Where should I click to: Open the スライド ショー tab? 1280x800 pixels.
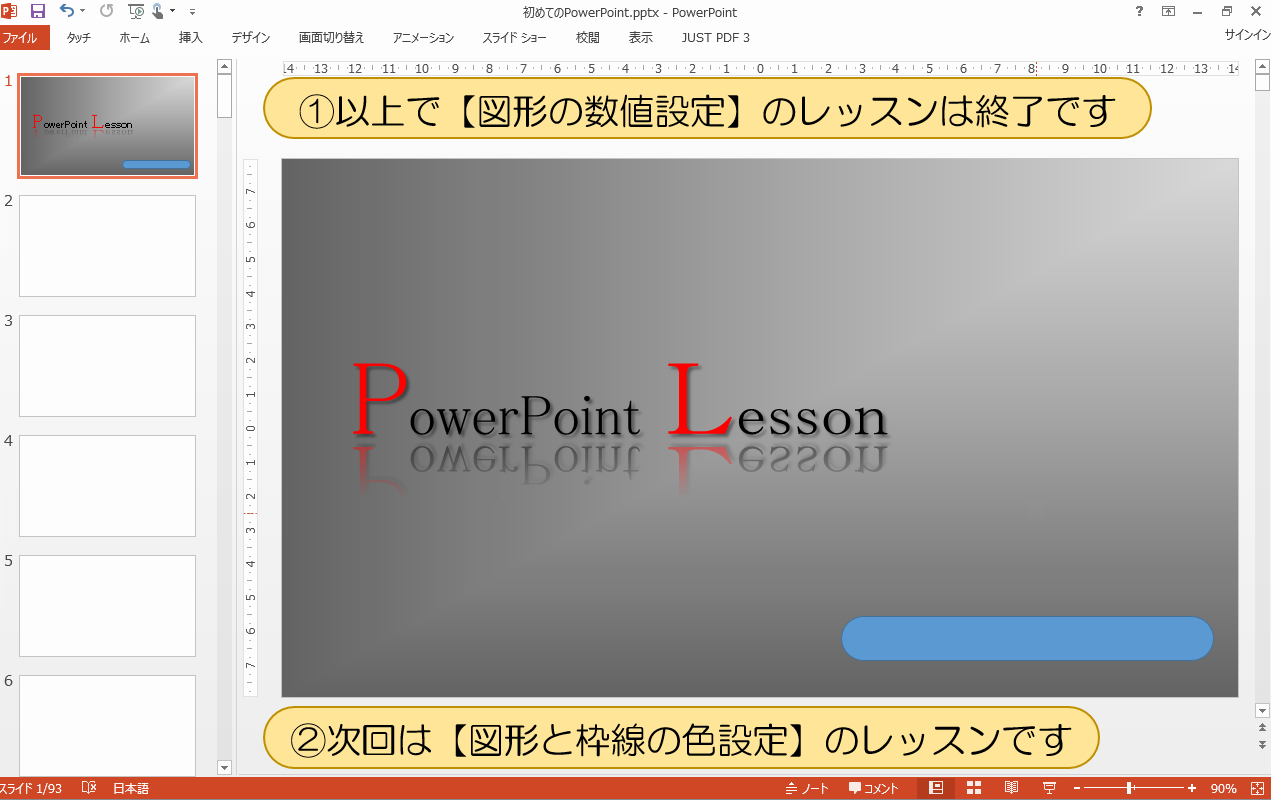coord(514,38)
